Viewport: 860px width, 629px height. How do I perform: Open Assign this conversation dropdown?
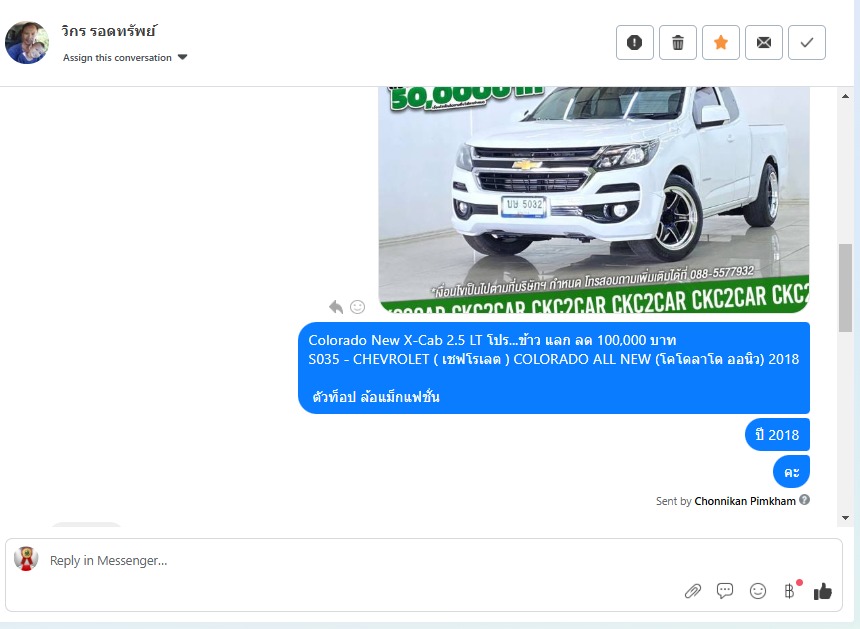point(125,58)
